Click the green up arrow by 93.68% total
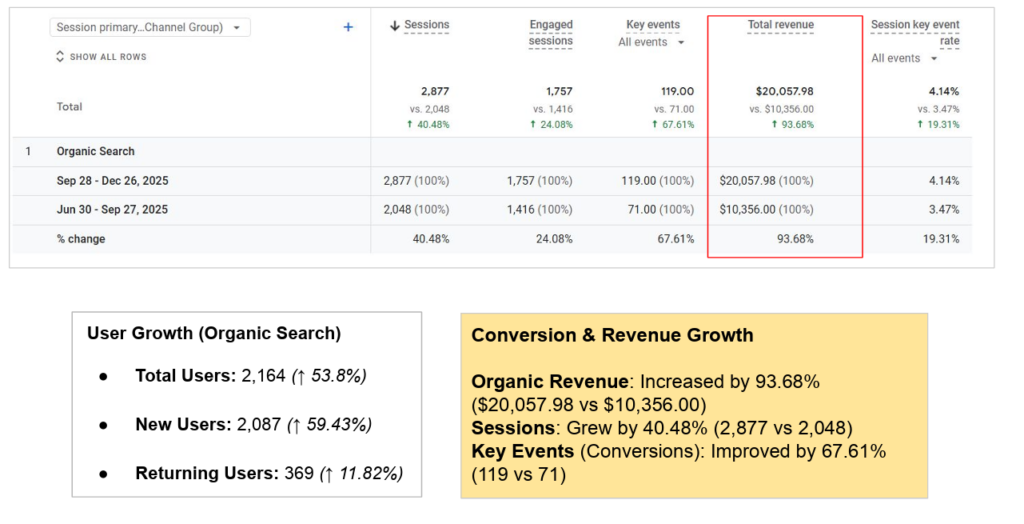 click(x=773, y=125)
